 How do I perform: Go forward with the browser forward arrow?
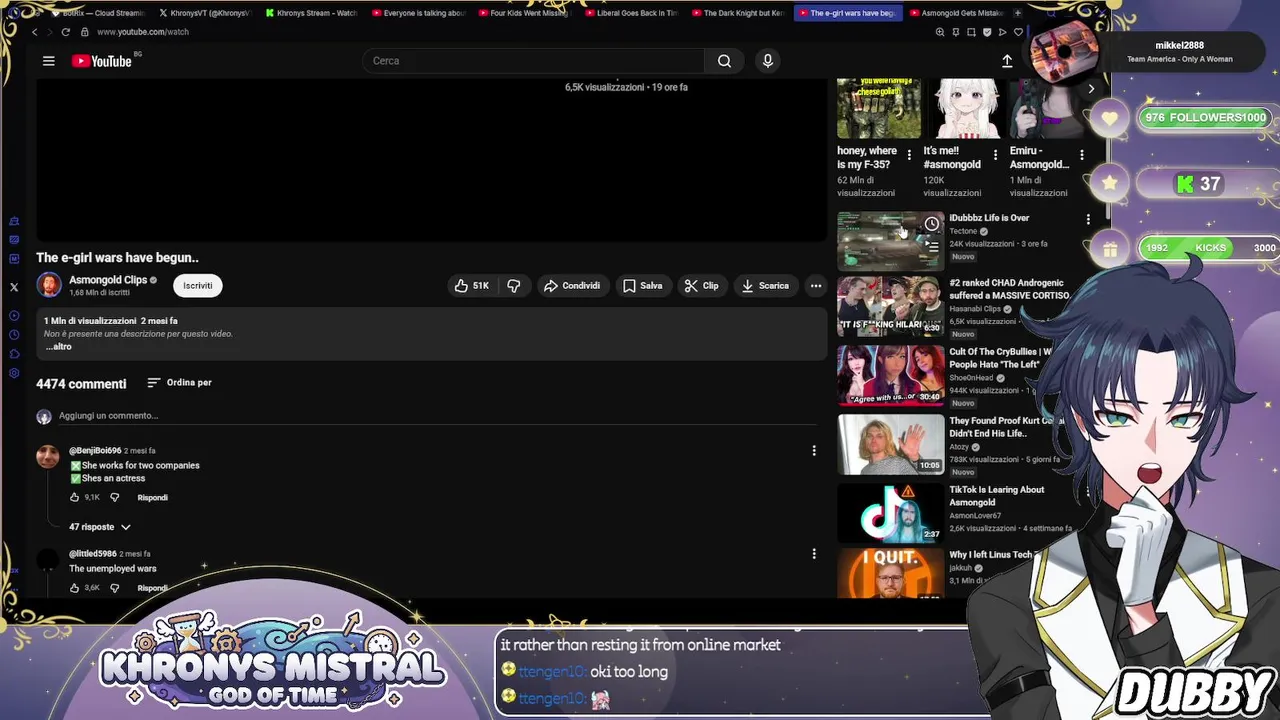coord(49,32)
